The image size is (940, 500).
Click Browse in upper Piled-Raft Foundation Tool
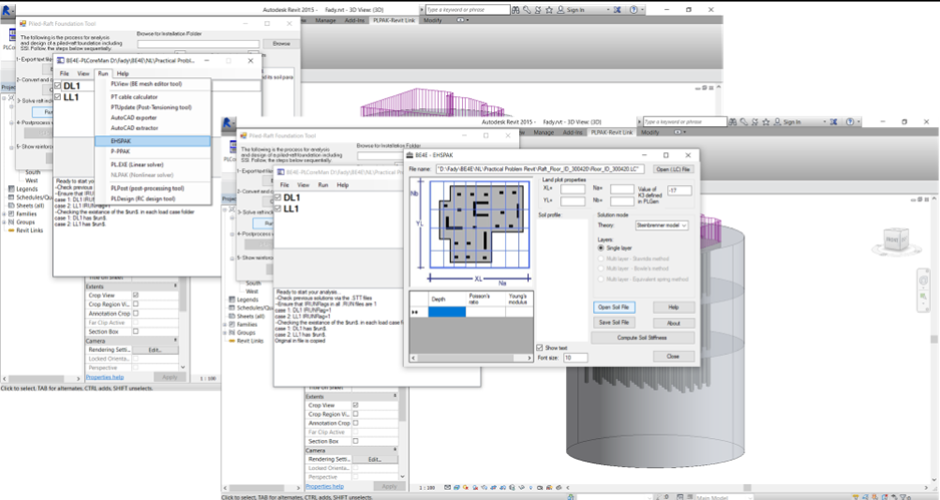coord(281,44)
